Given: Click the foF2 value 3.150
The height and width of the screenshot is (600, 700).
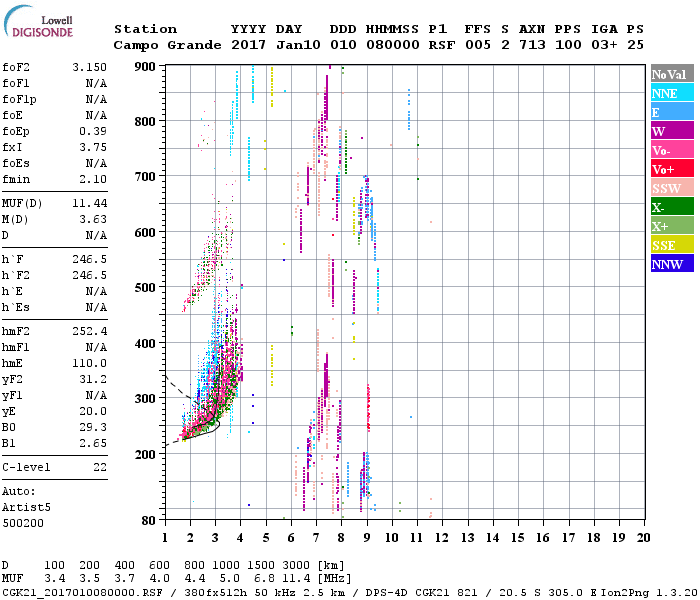Looking at the screenshot, I should (89, 67).
